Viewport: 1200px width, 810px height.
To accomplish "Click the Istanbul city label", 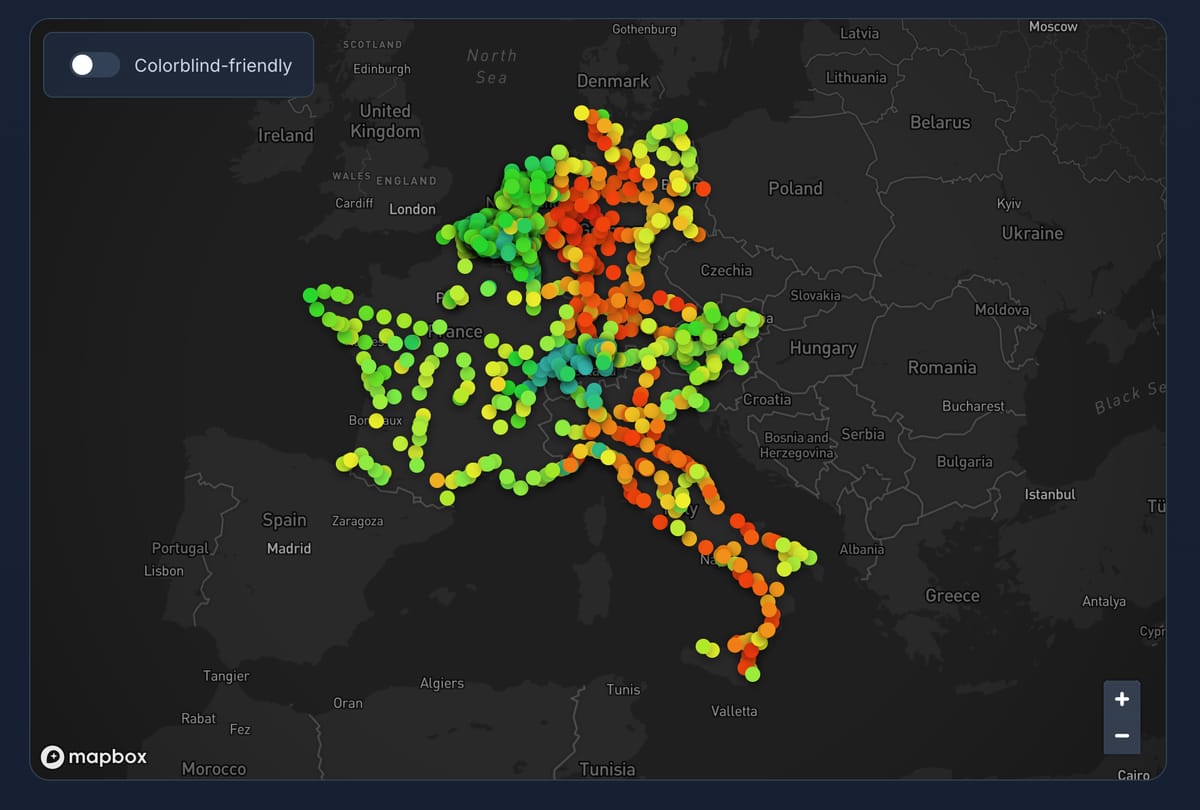I will coord(1050,494).
